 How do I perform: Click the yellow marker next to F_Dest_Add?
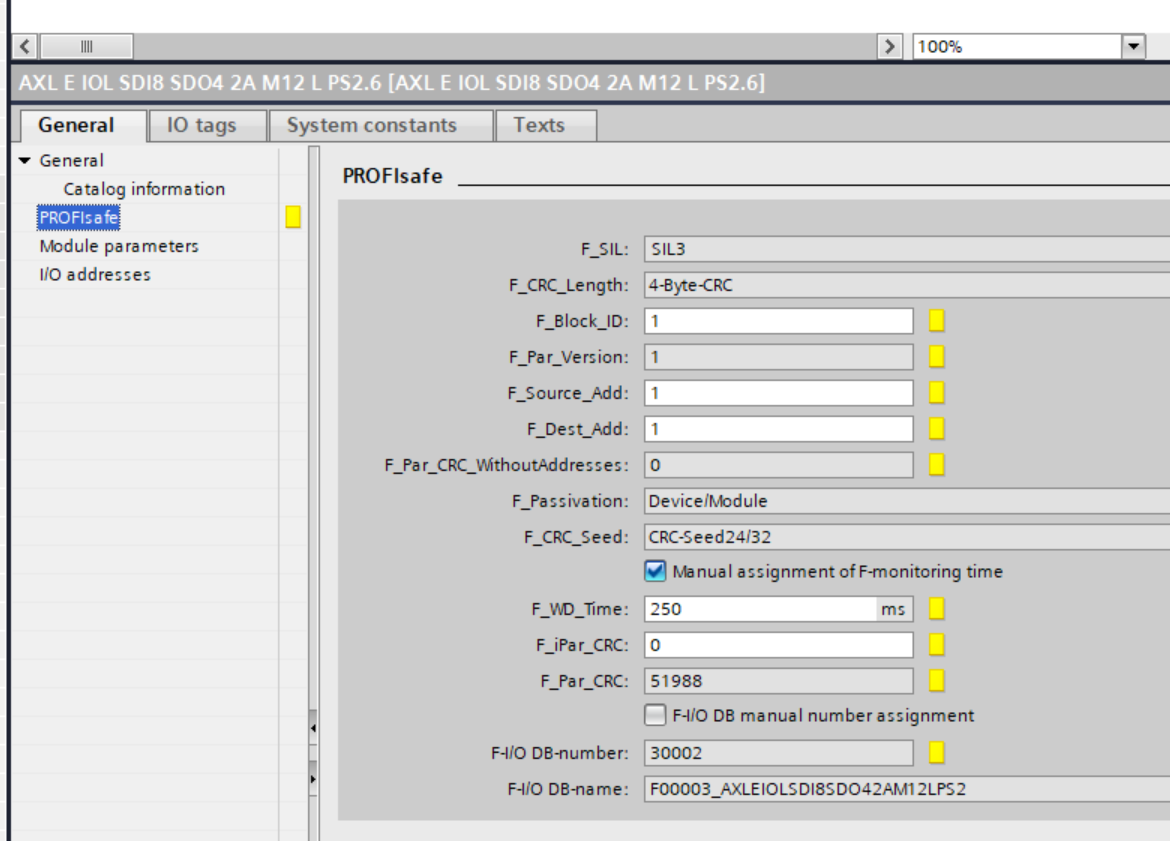tap(936, 428)
